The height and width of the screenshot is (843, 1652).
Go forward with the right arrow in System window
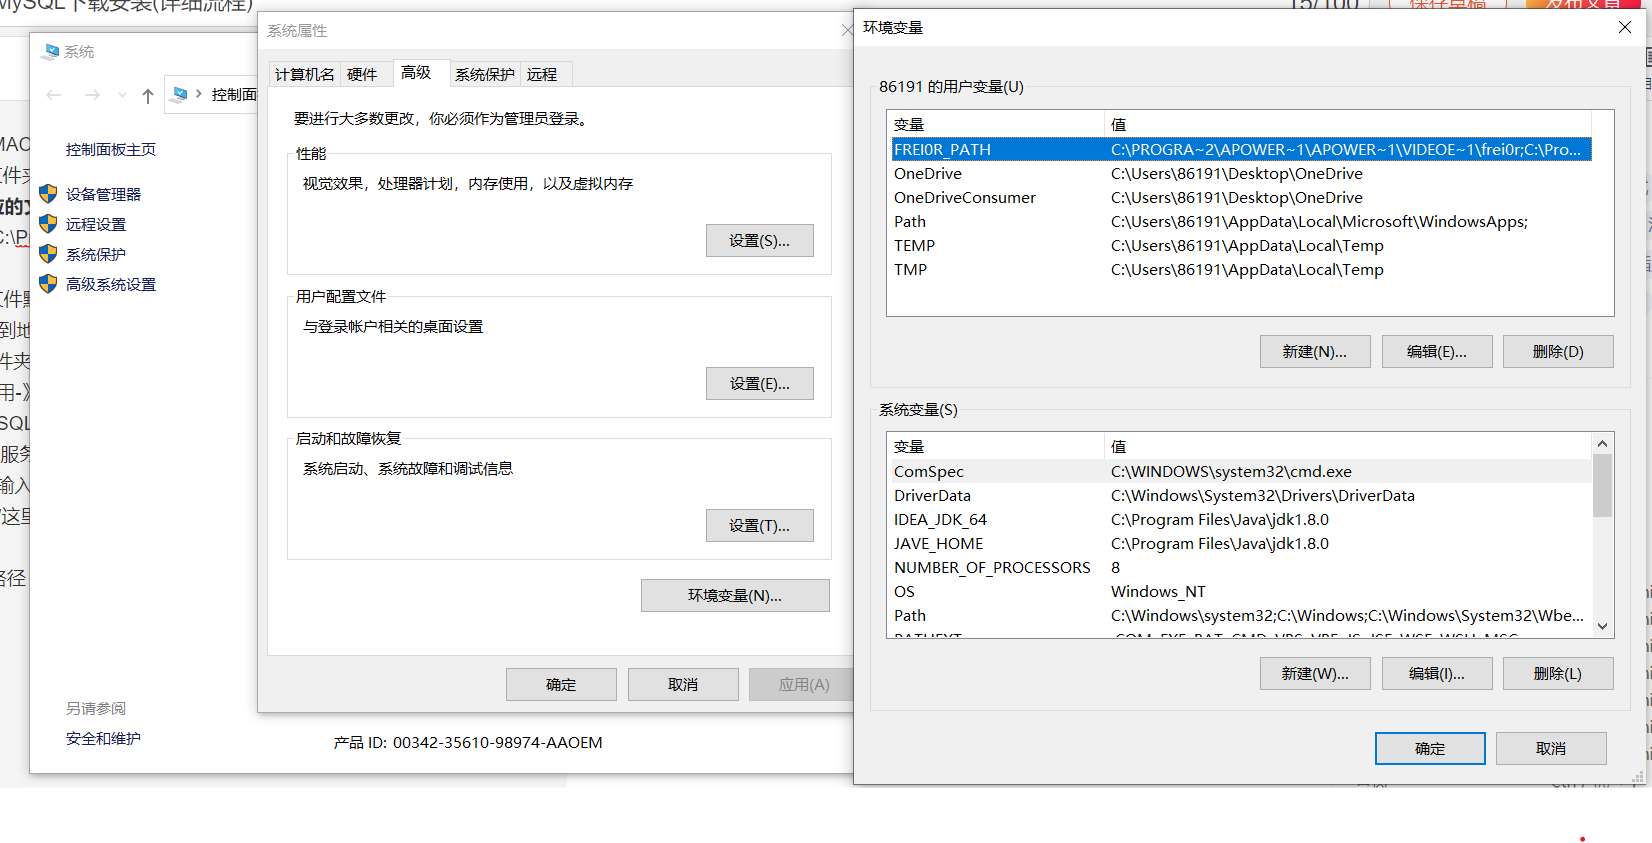click(92, 95)
